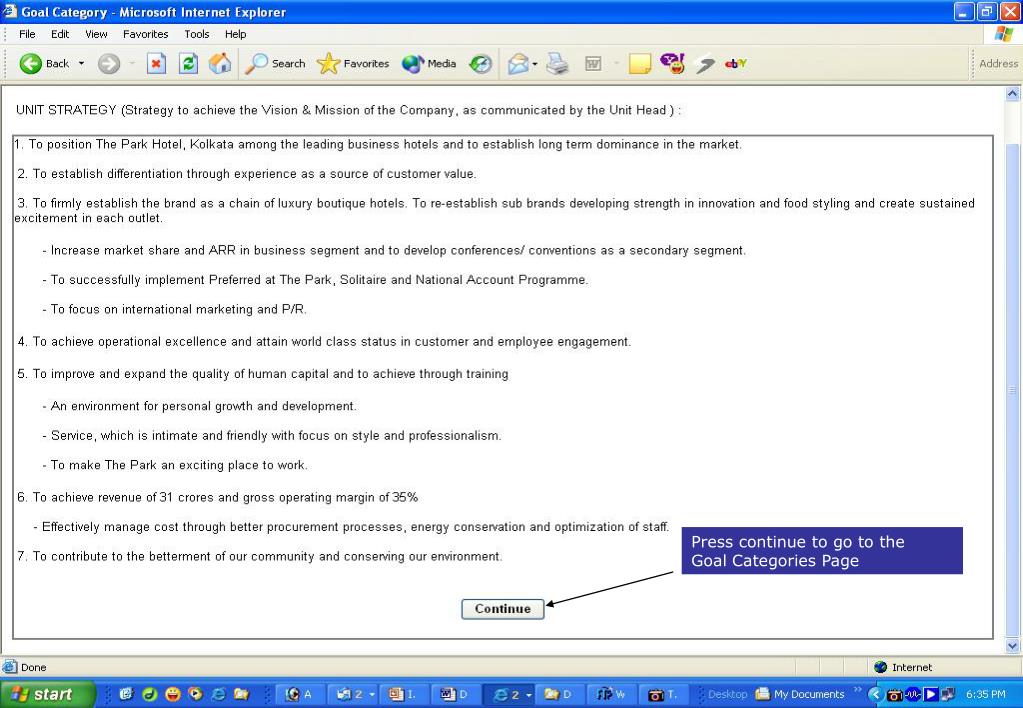Click the camera icon in system tray
The width and height of the screenshot is (1023, 708).
click(x=894, y=695)
